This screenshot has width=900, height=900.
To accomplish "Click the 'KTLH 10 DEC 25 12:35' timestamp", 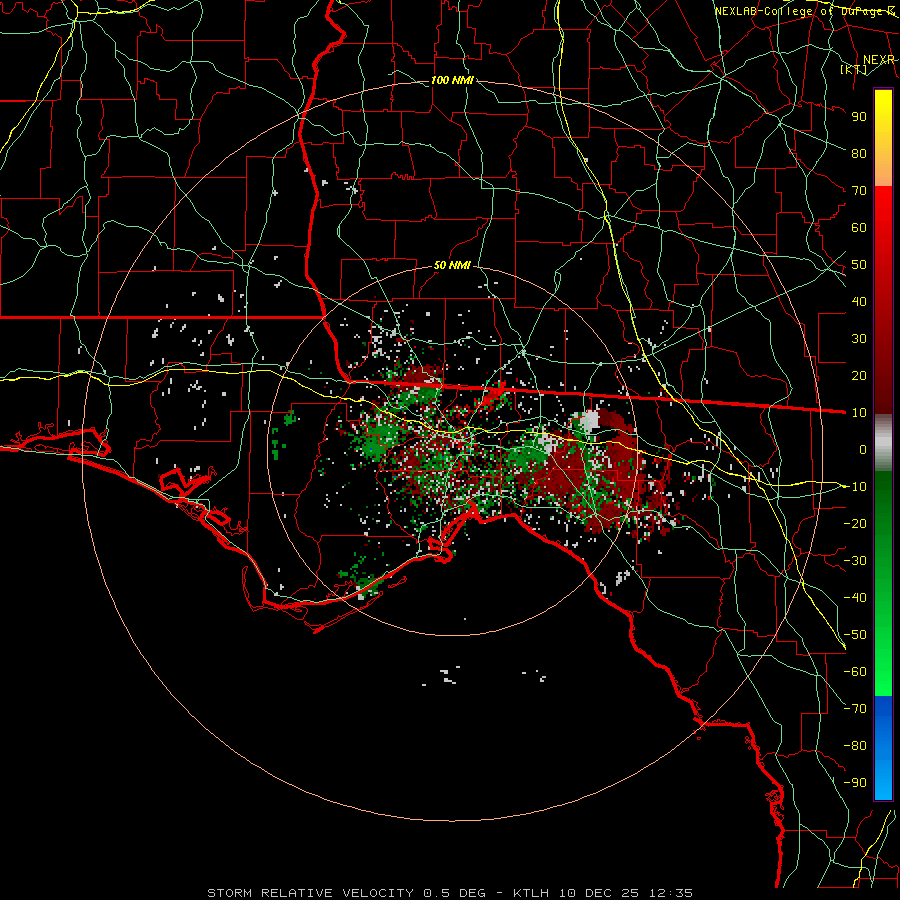I will pyautogui.click(x=602, y=893).
